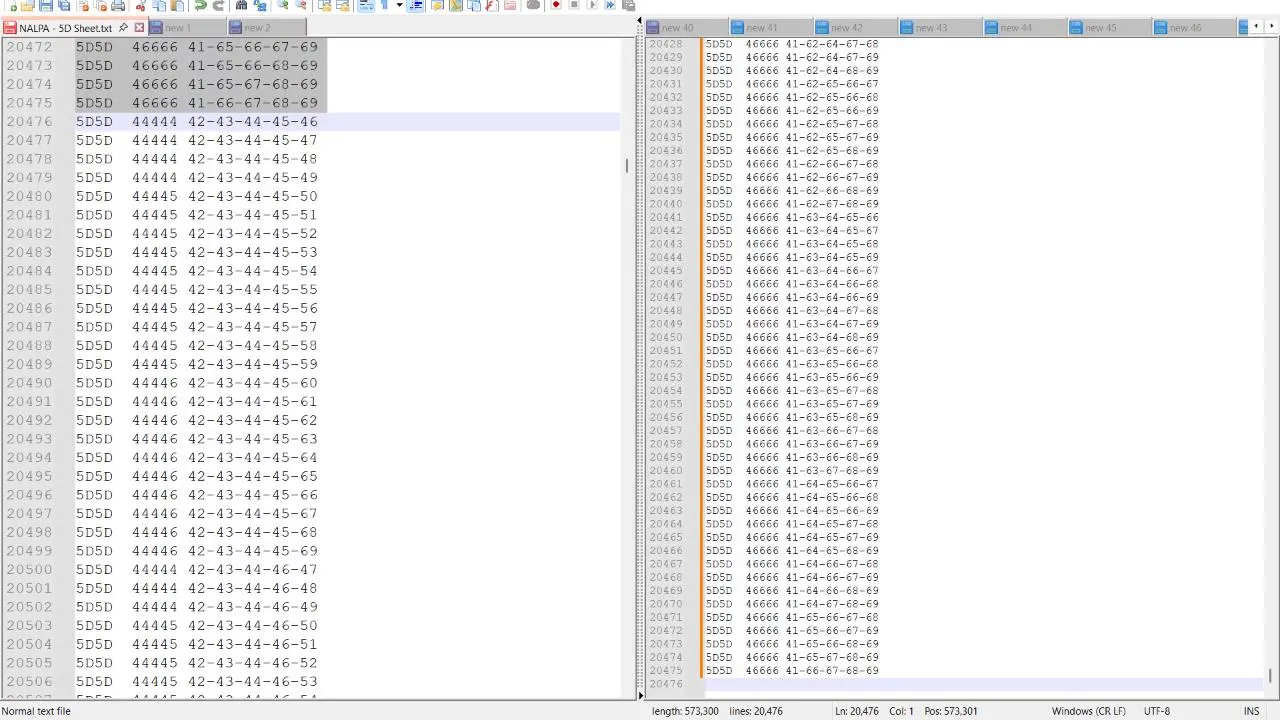
Task: Click the red Start Recording macro icon
Action: [x=556, y=5]
